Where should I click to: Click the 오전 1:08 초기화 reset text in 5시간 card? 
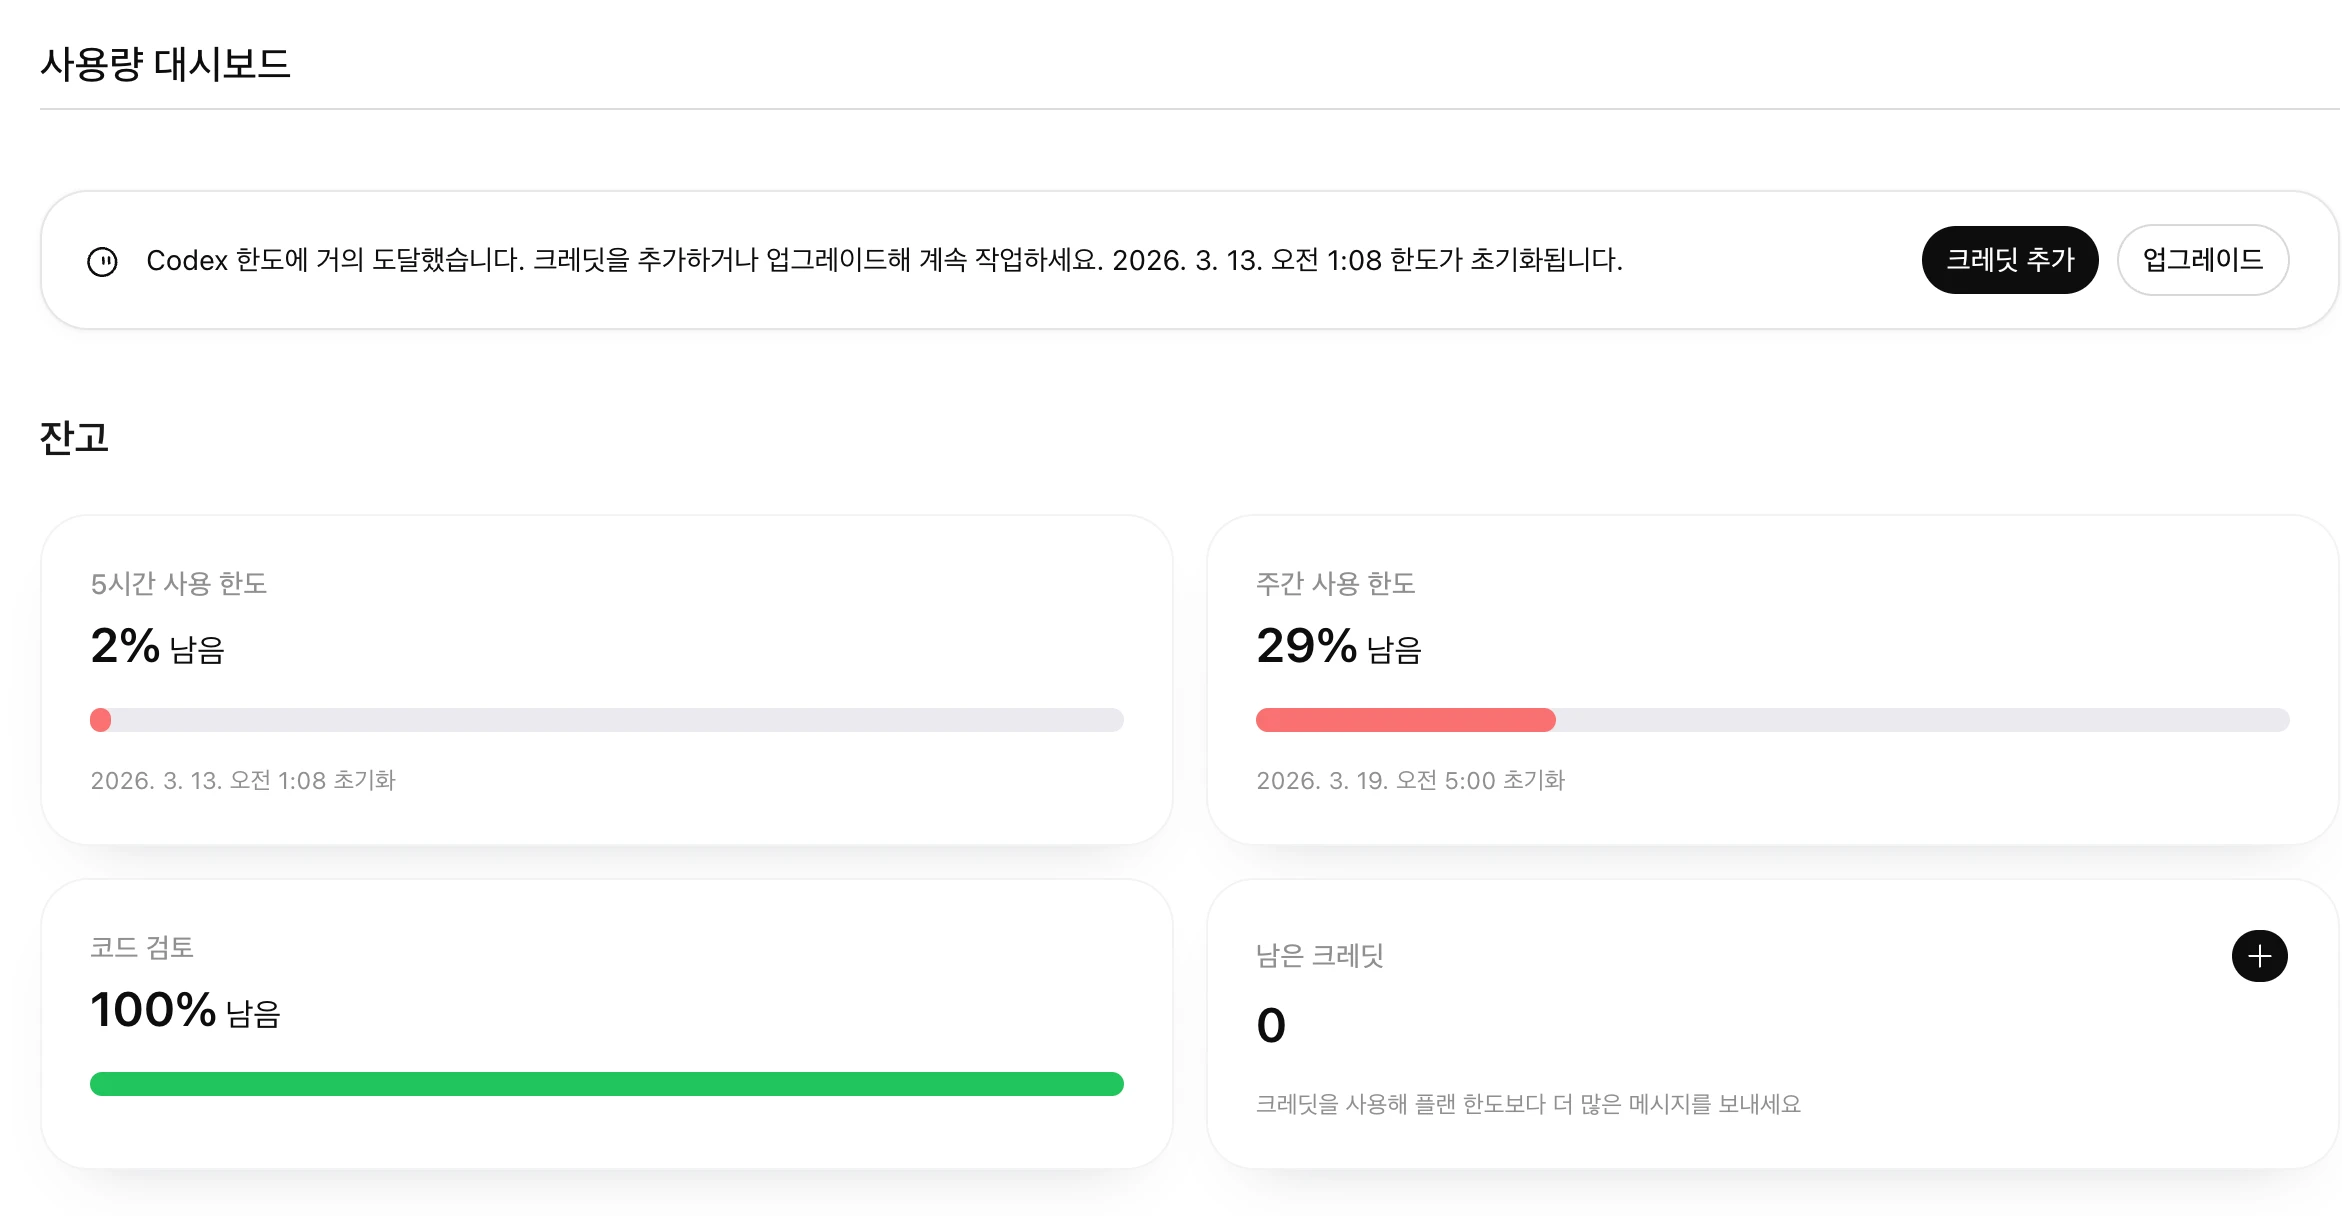pos(243,780)
